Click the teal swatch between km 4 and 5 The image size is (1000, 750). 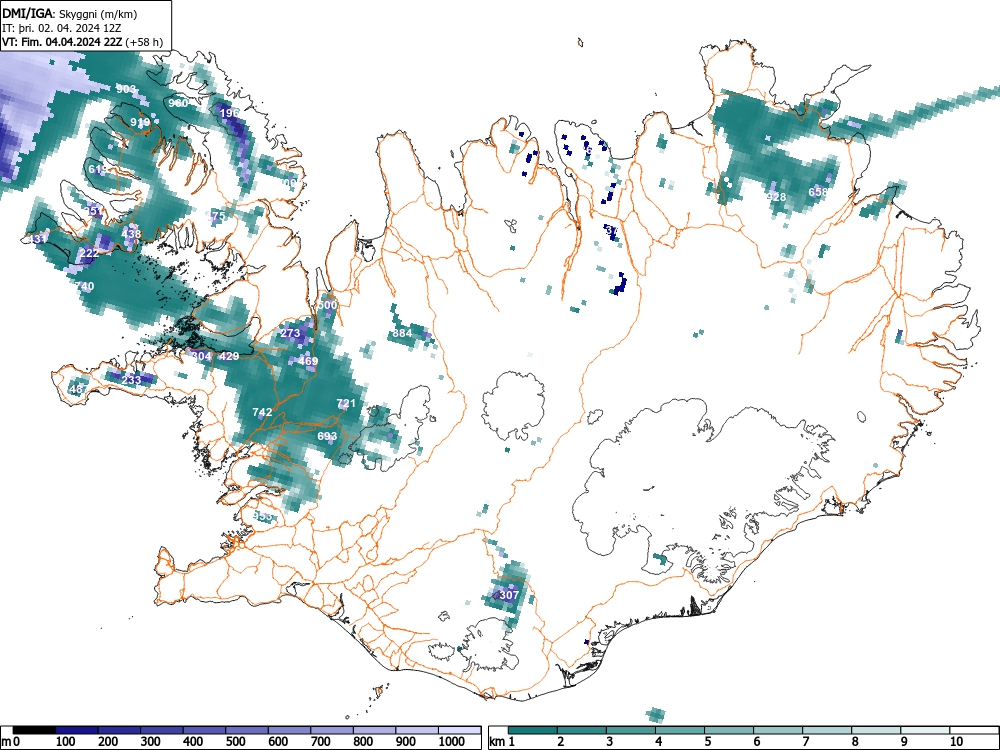[680, 730]
